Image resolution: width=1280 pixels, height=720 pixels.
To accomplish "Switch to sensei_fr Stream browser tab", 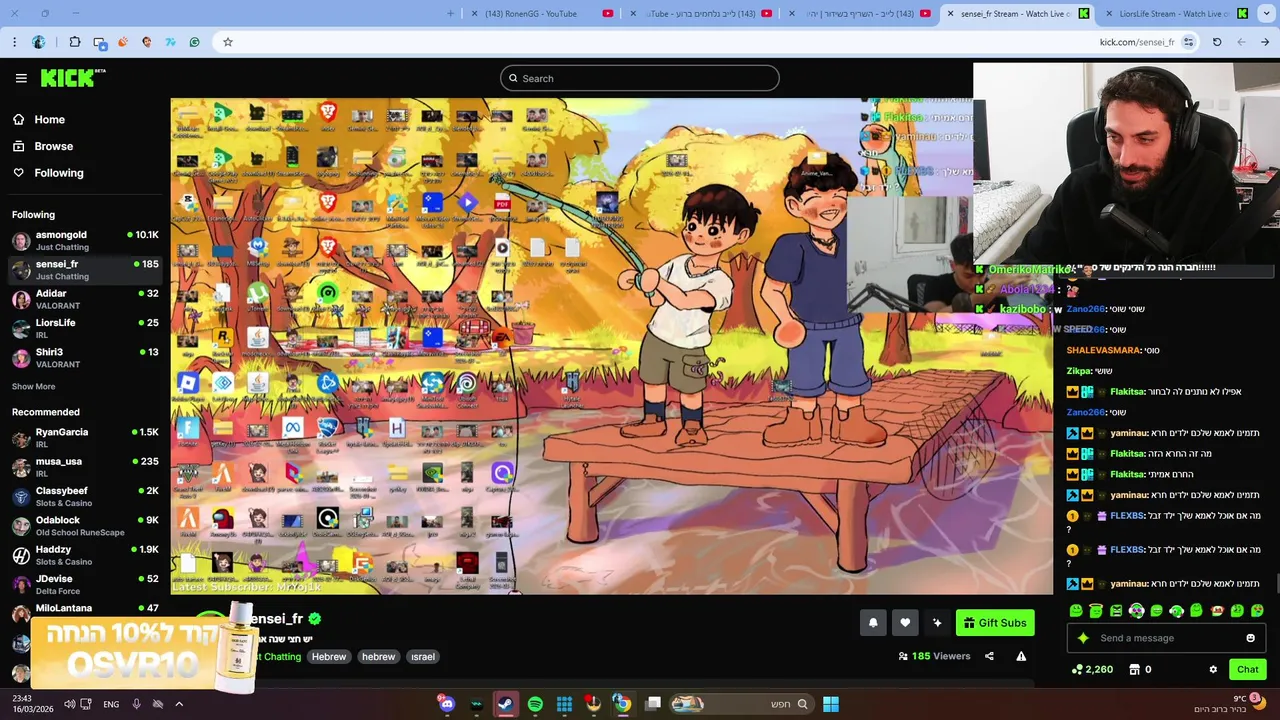I will click(x=1019, y=13).
